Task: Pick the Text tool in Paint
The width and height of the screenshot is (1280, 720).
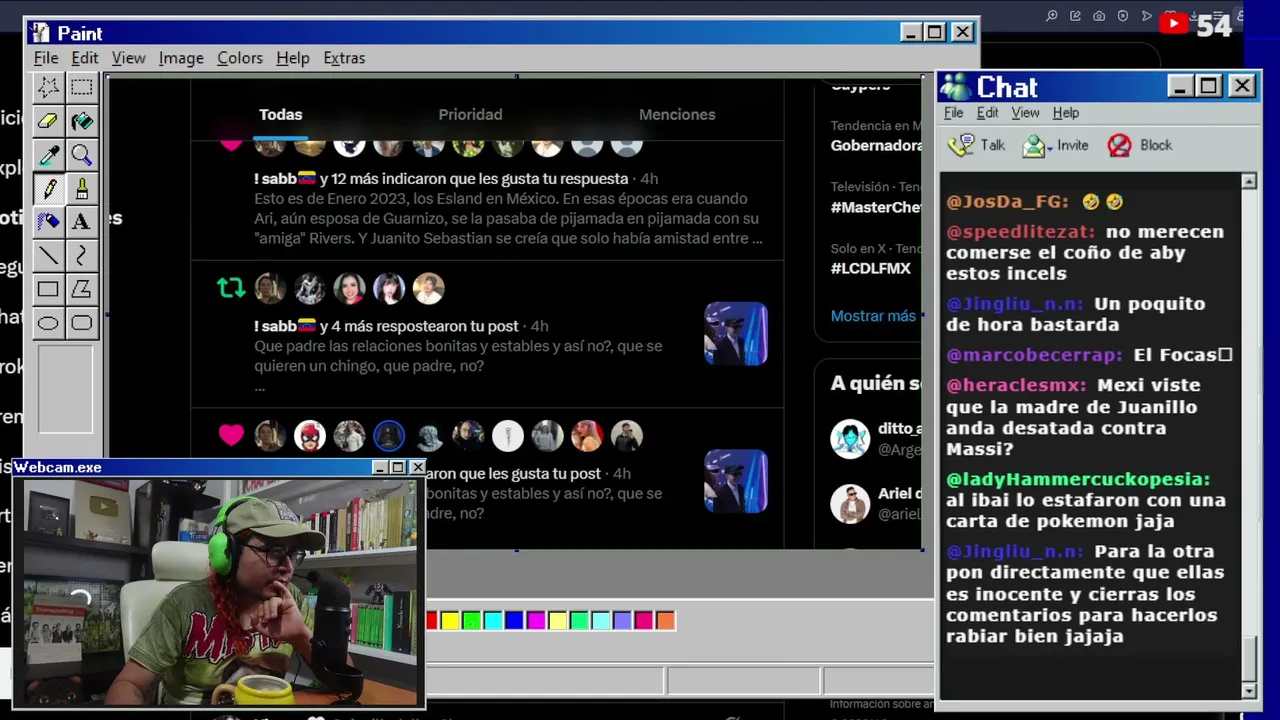Action: point(82,222)
